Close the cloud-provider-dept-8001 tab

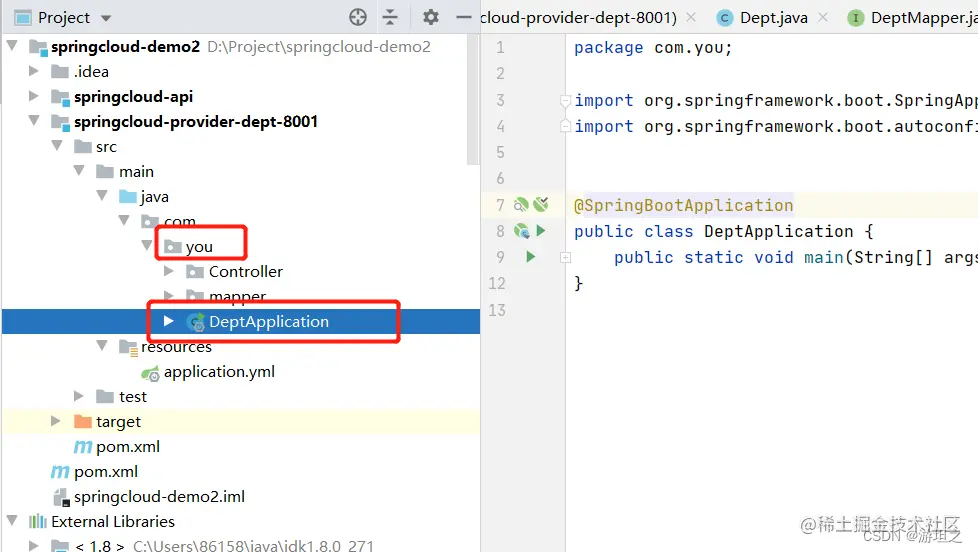pyautogui.click(x=691, y=17)
